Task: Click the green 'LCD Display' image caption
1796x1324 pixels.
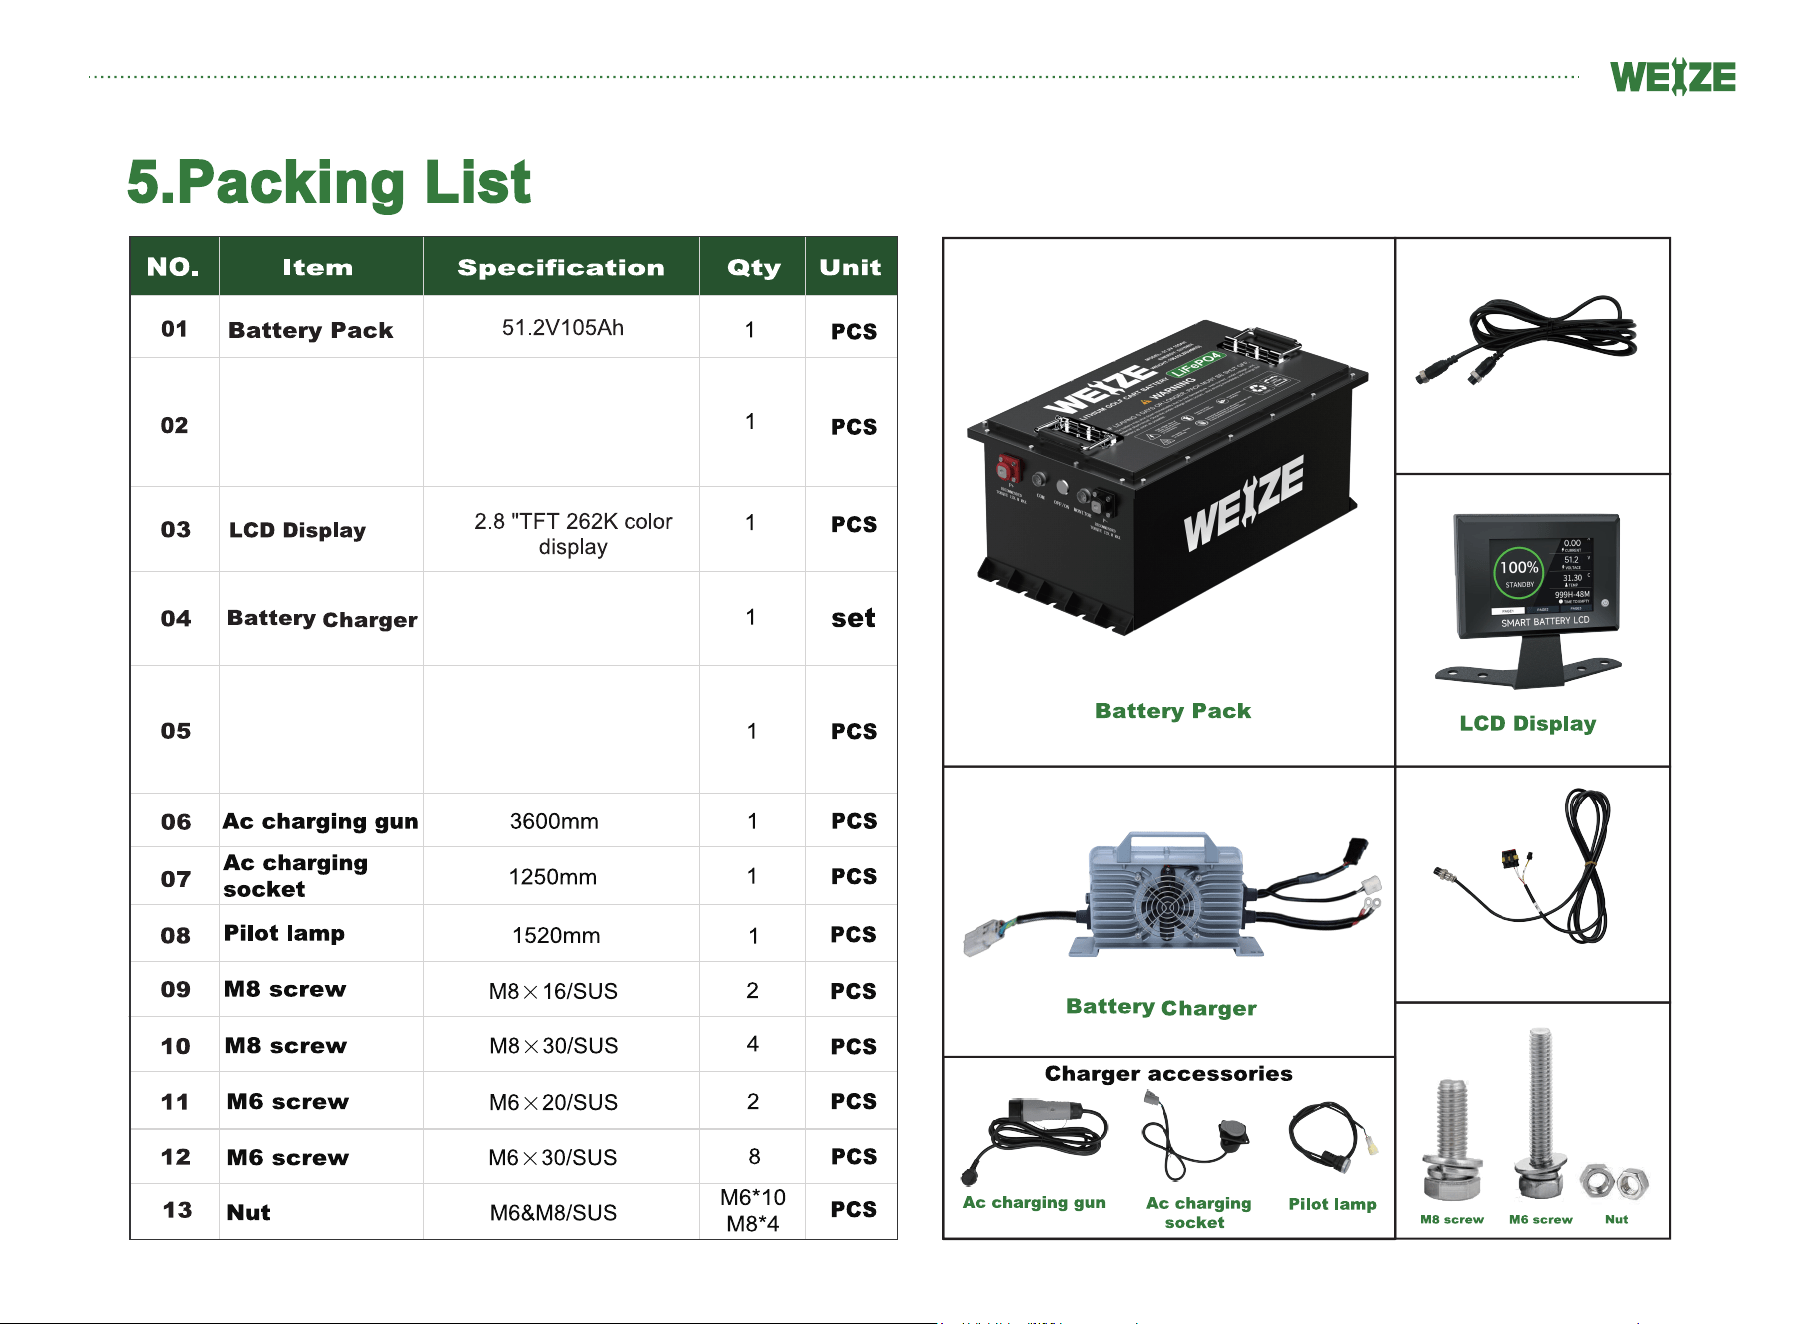Action: 1528,723
